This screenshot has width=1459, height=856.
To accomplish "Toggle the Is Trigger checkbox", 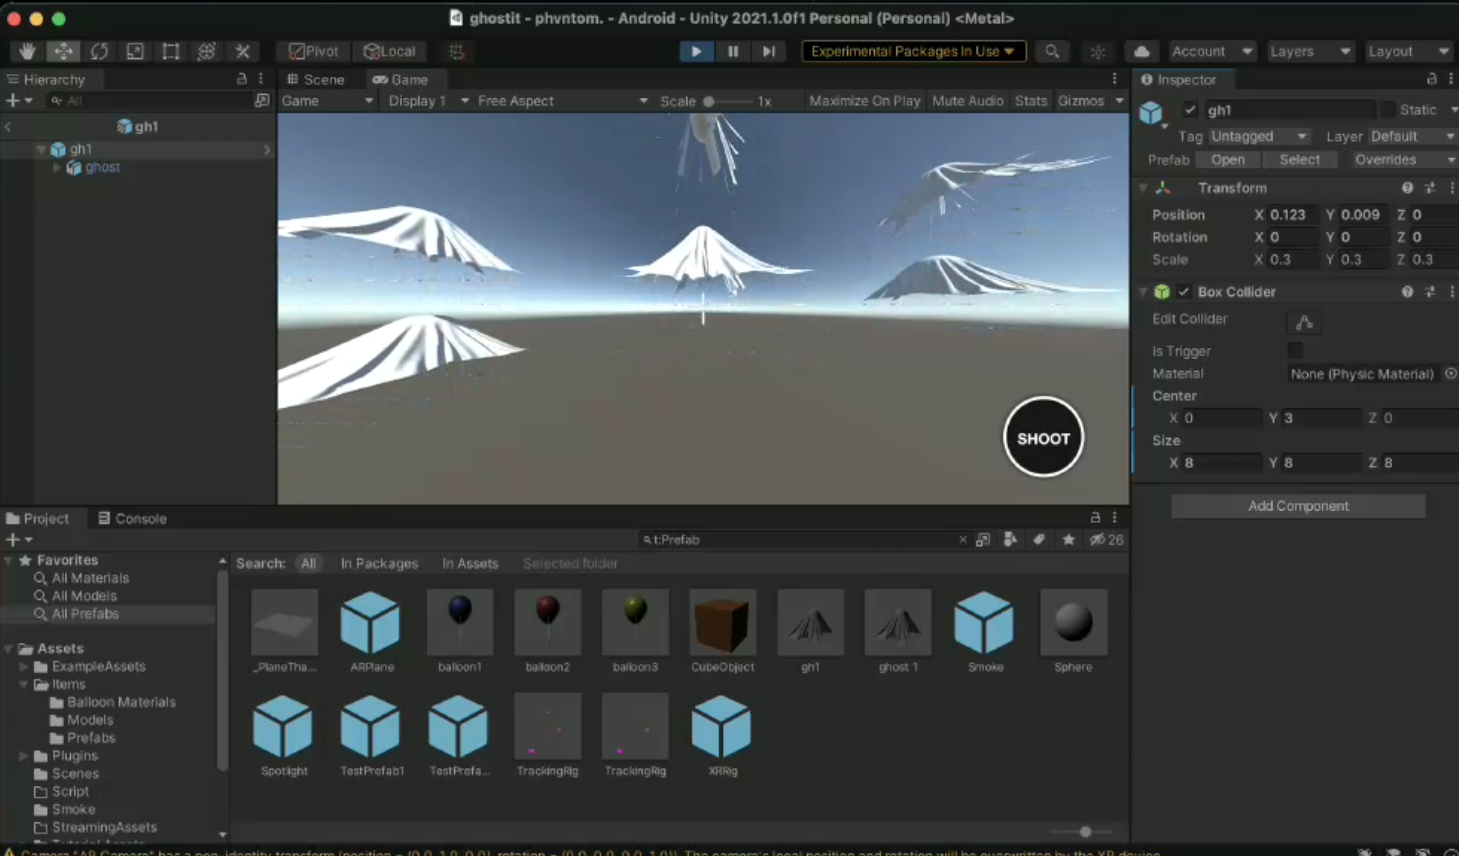I will click(1296, 350).
